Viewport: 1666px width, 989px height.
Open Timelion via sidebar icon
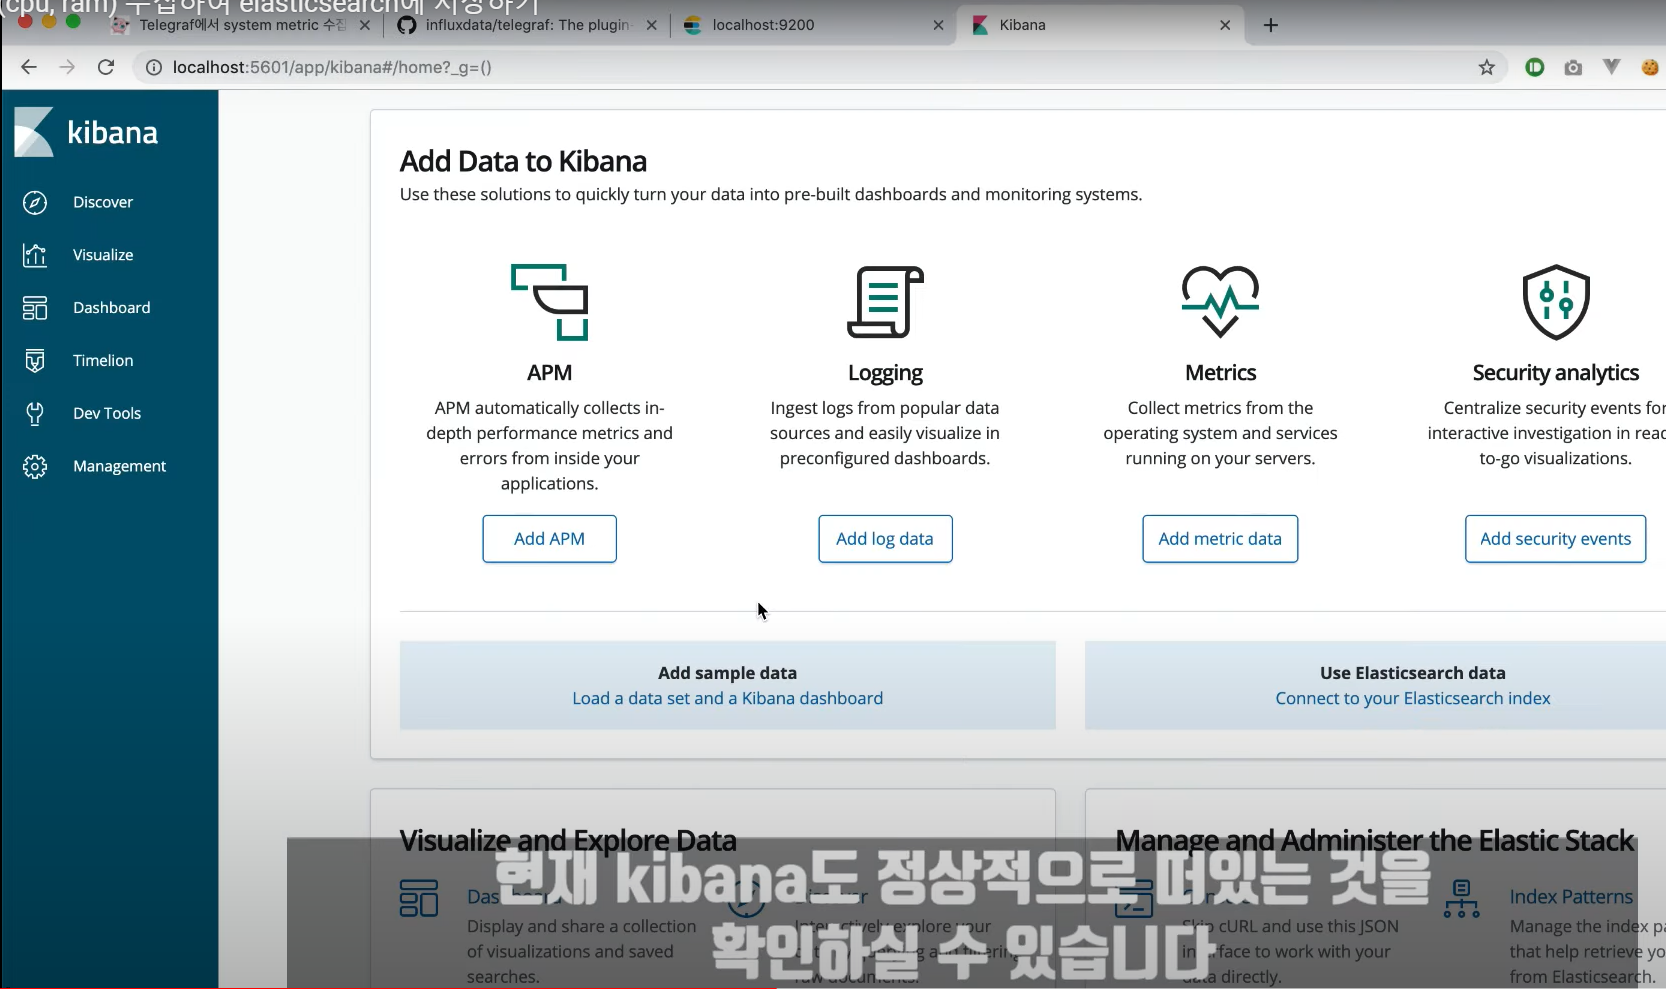pyautogui.click(x=35, y=361)
